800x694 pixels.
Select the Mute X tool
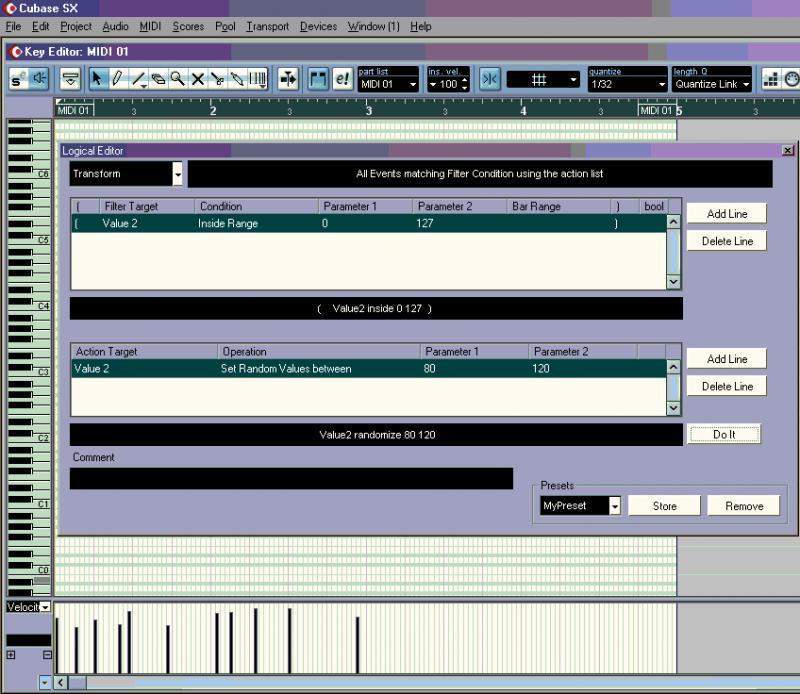click(197, 79)
